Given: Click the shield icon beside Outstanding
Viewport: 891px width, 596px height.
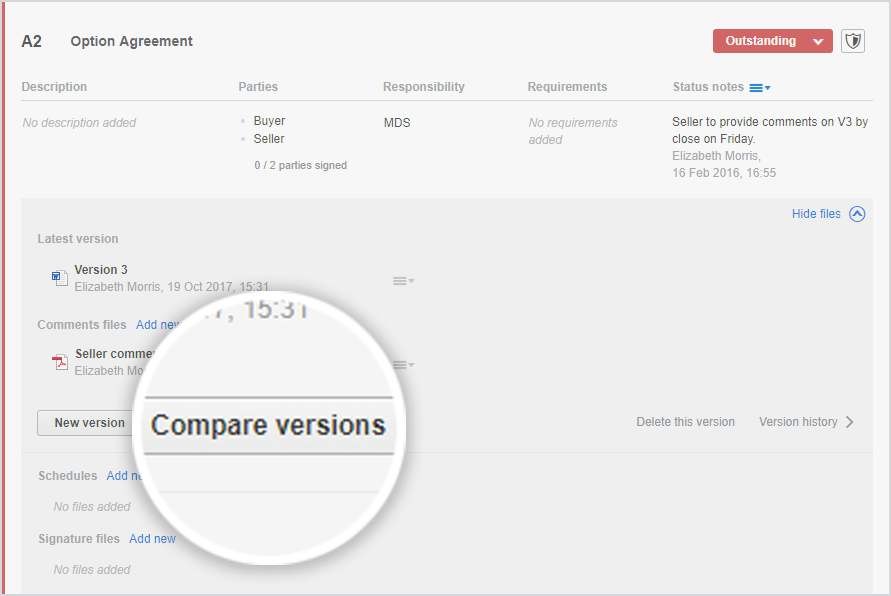Looking at the screenshot, I should [853, 41].
